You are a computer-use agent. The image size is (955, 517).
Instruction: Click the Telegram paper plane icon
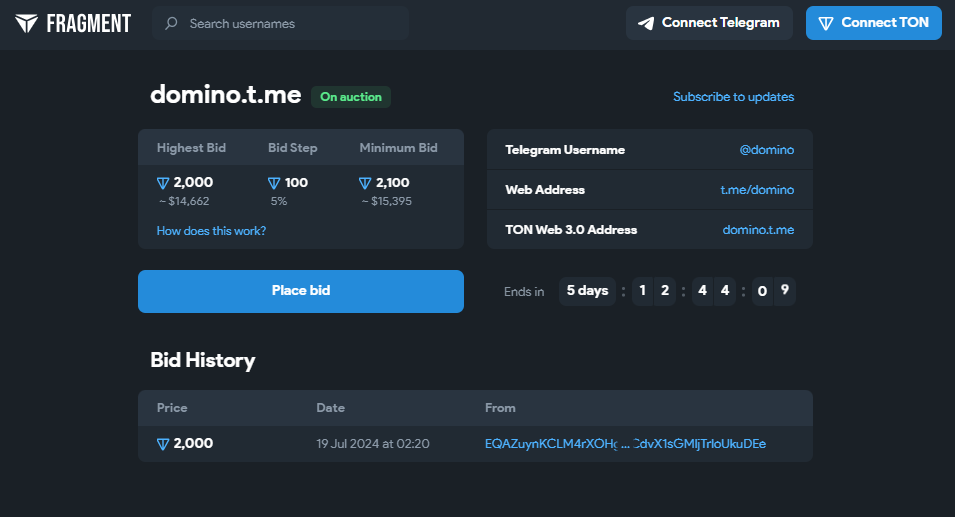[646, 23]
